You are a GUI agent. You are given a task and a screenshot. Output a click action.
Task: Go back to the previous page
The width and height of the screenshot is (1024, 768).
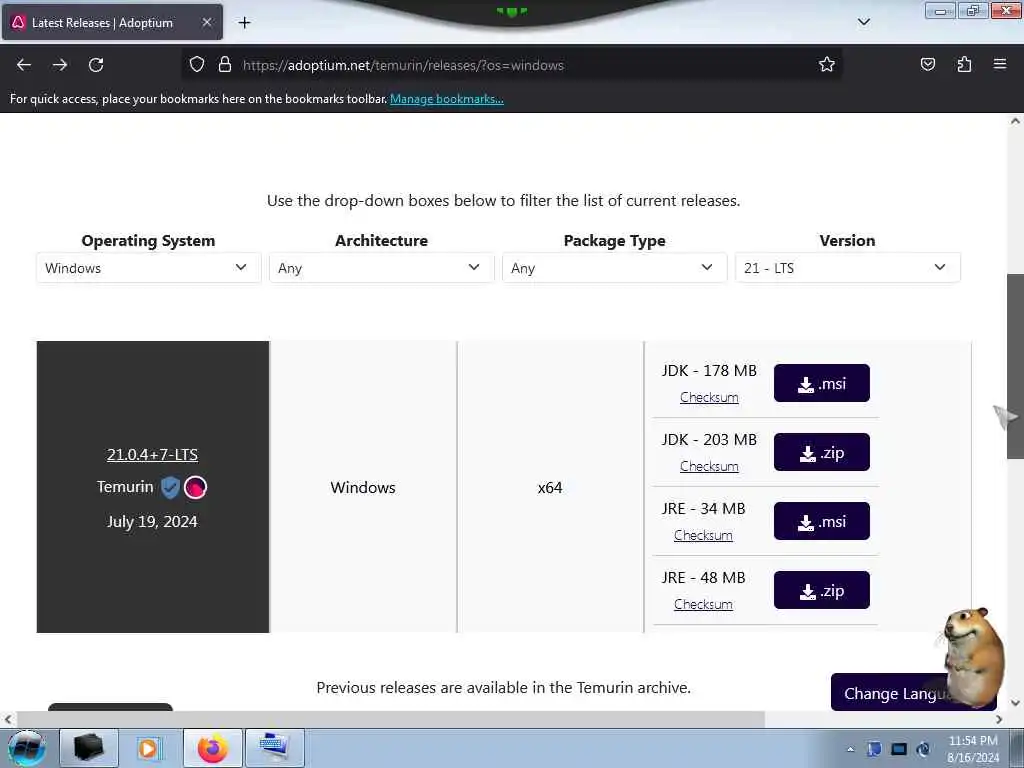[x=24, y=65]
